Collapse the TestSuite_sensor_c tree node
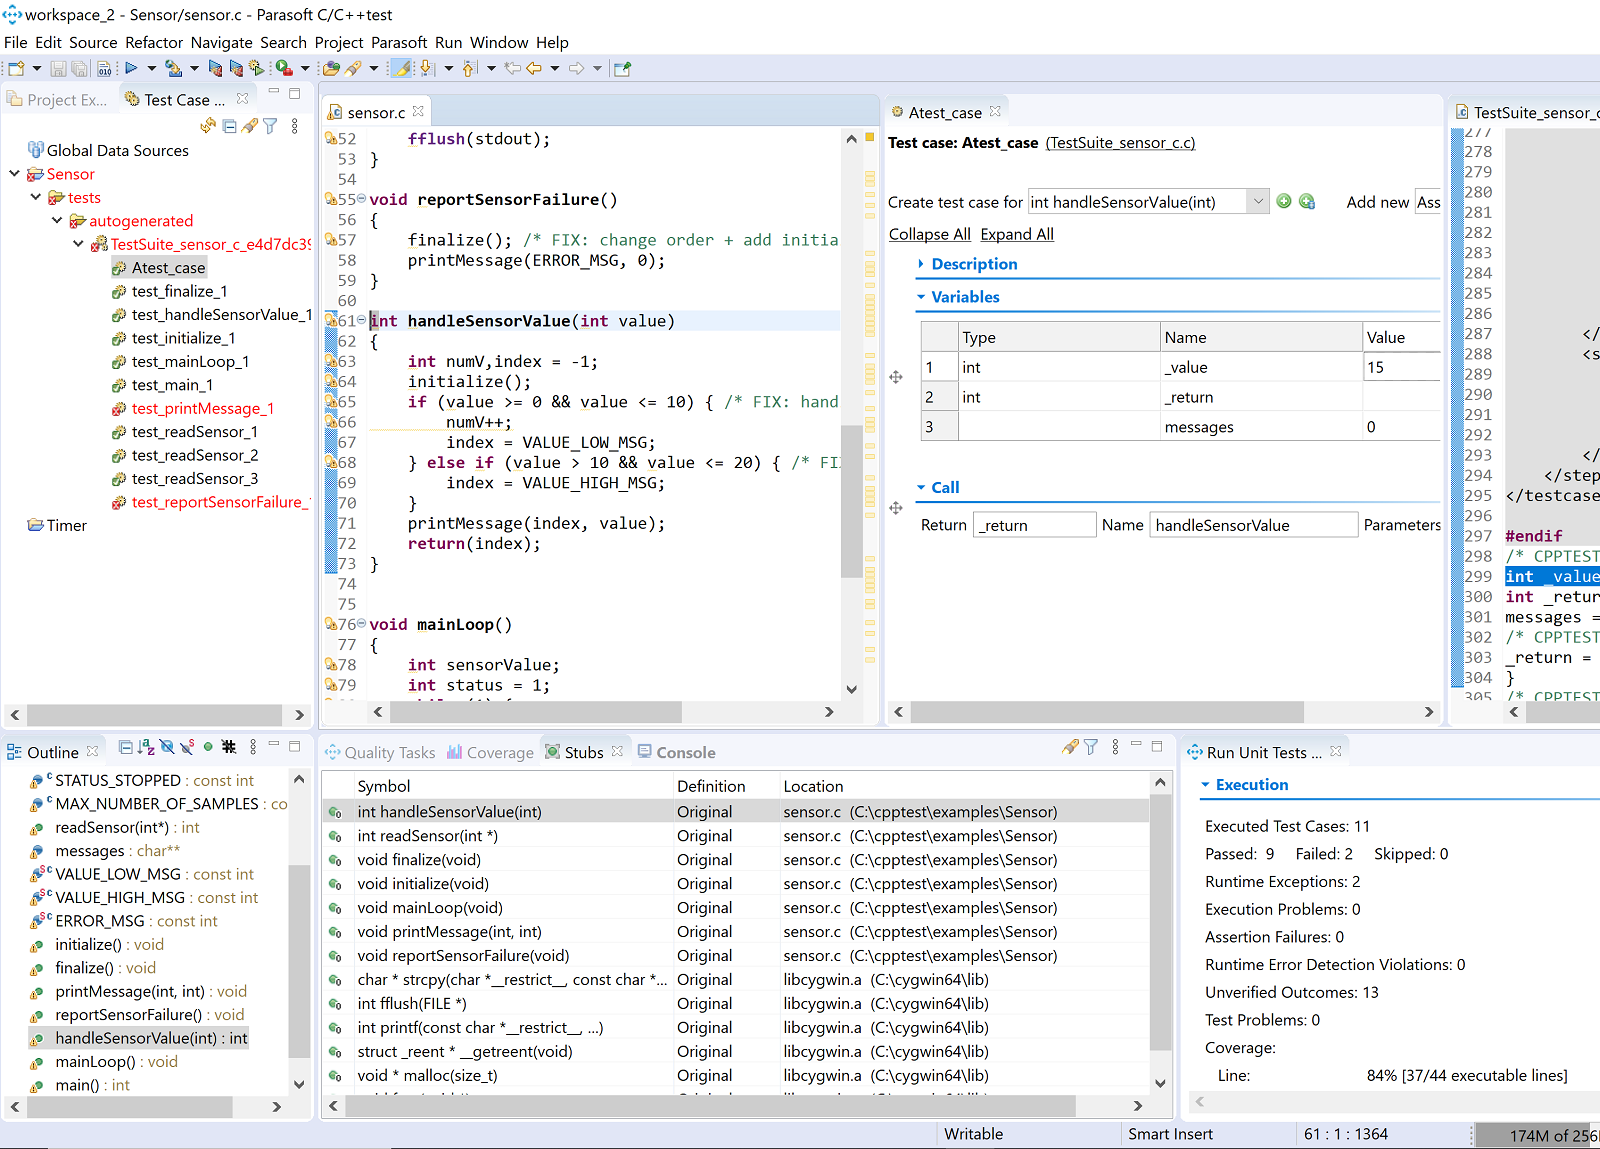This screenshot has height=1149, width=1600. coord(78,244)
